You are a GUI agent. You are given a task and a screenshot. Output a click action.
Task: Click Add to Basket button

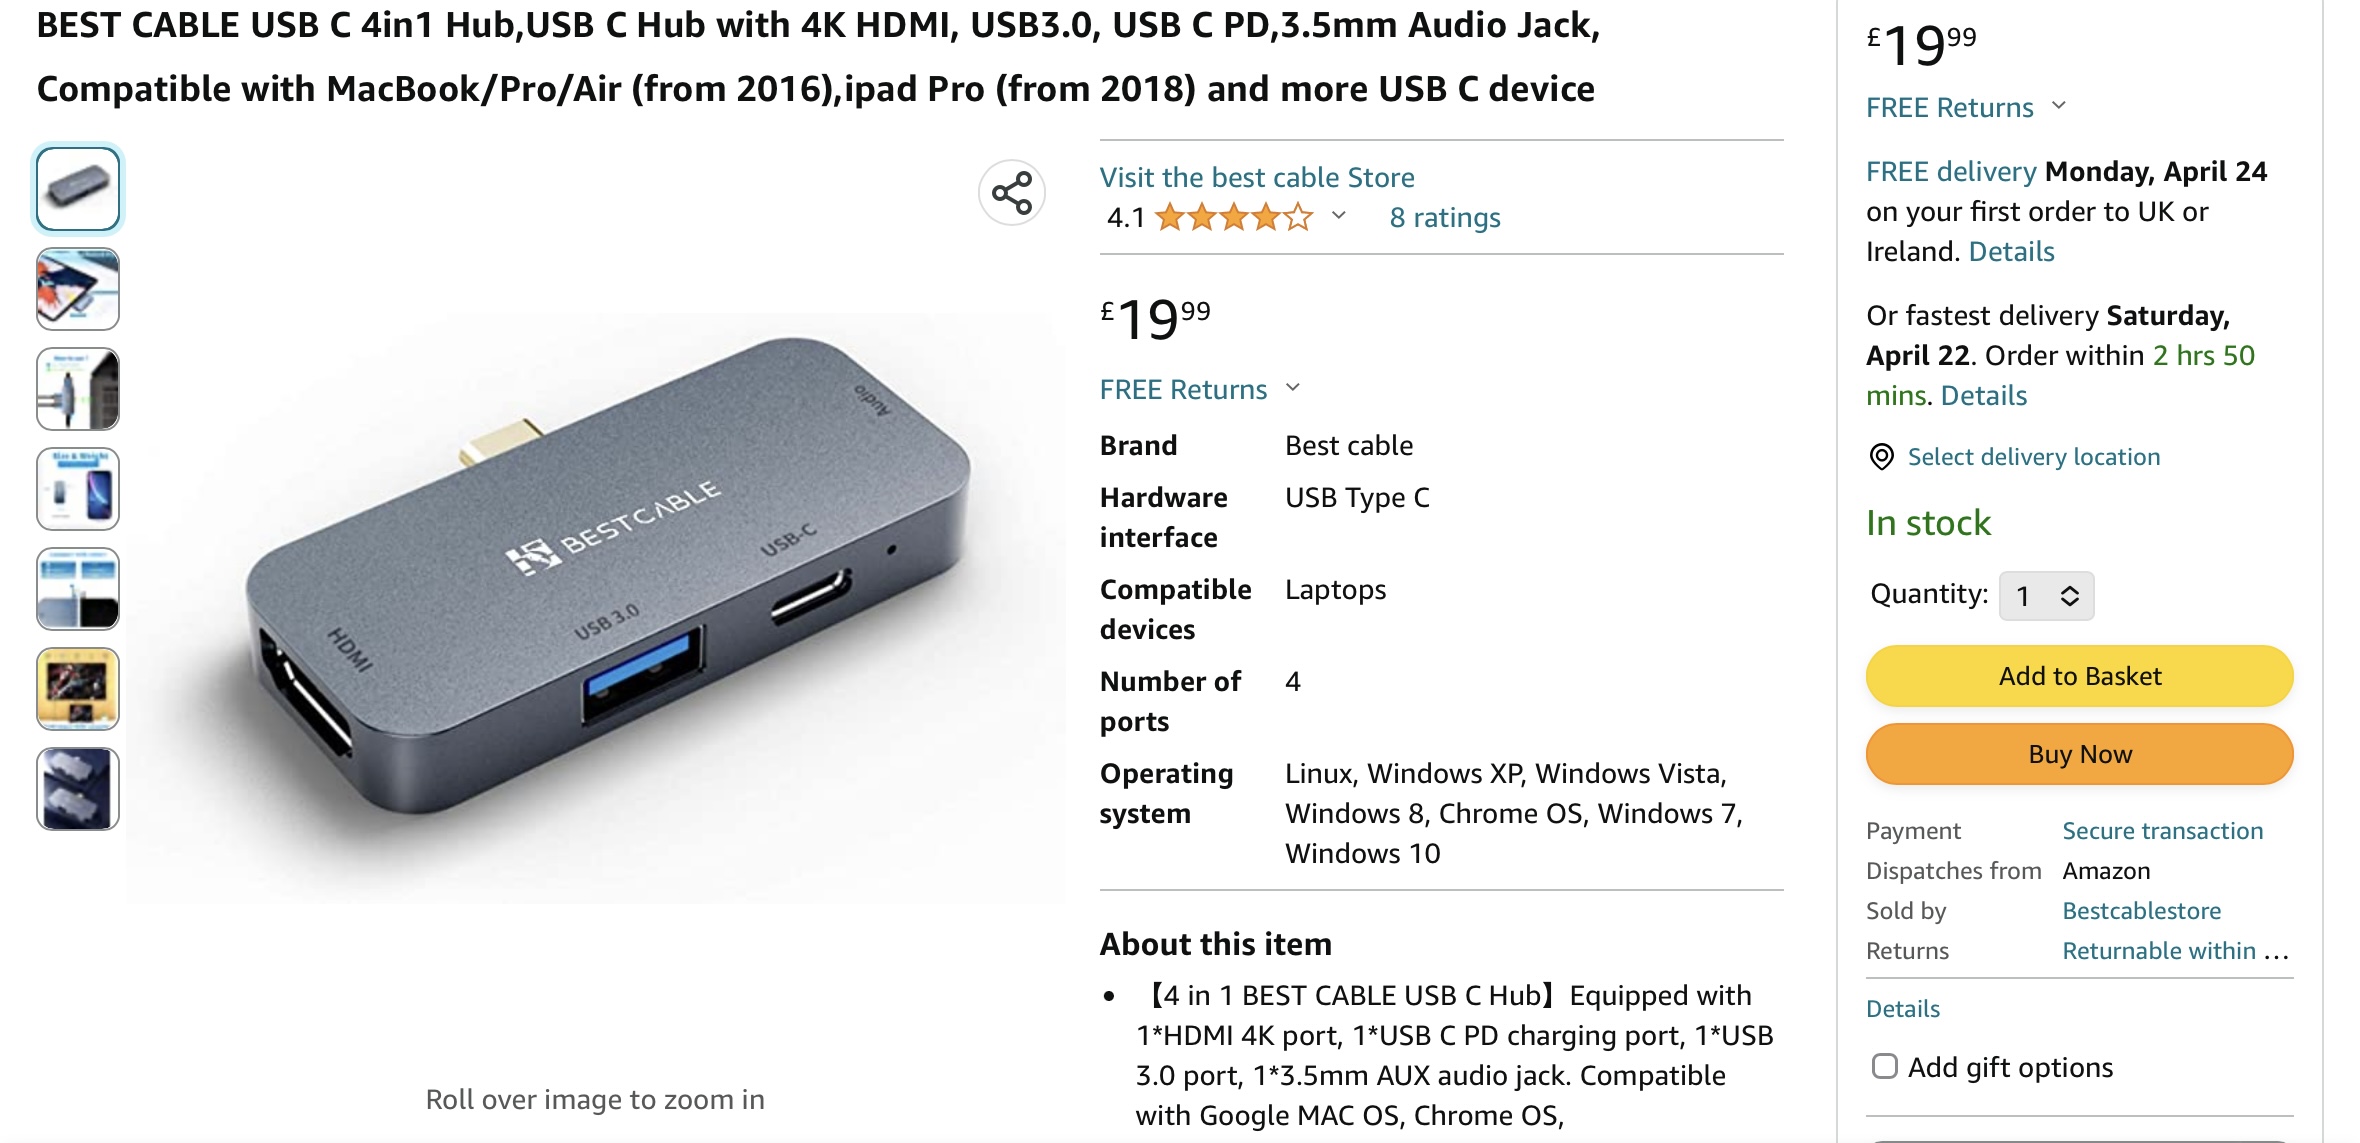tap(2079, 676)
